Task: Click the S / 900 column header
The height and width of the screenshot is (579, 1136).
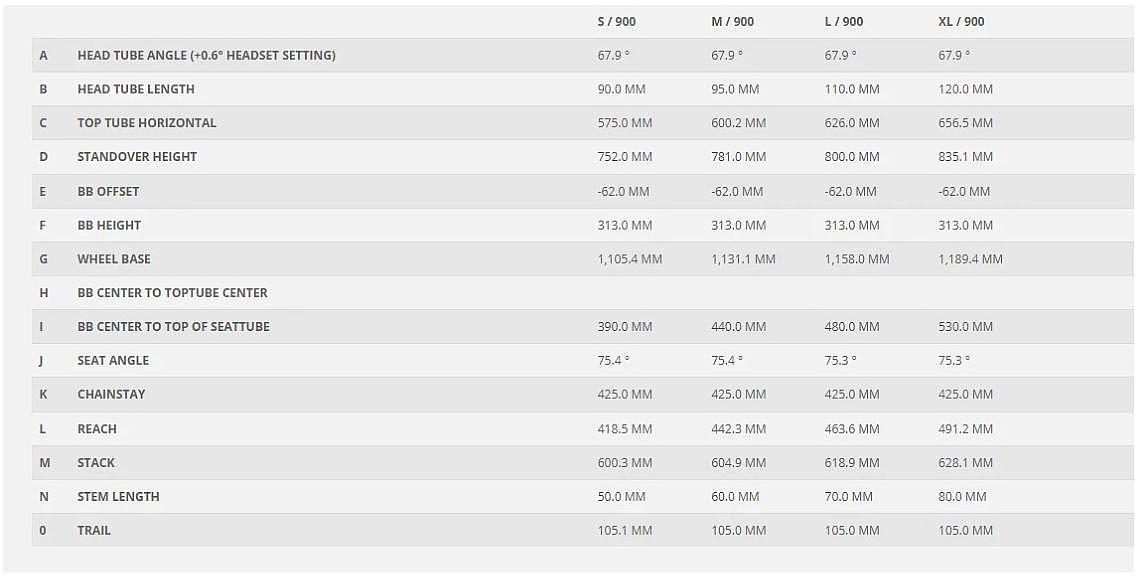Action: (x=616, y=21)
